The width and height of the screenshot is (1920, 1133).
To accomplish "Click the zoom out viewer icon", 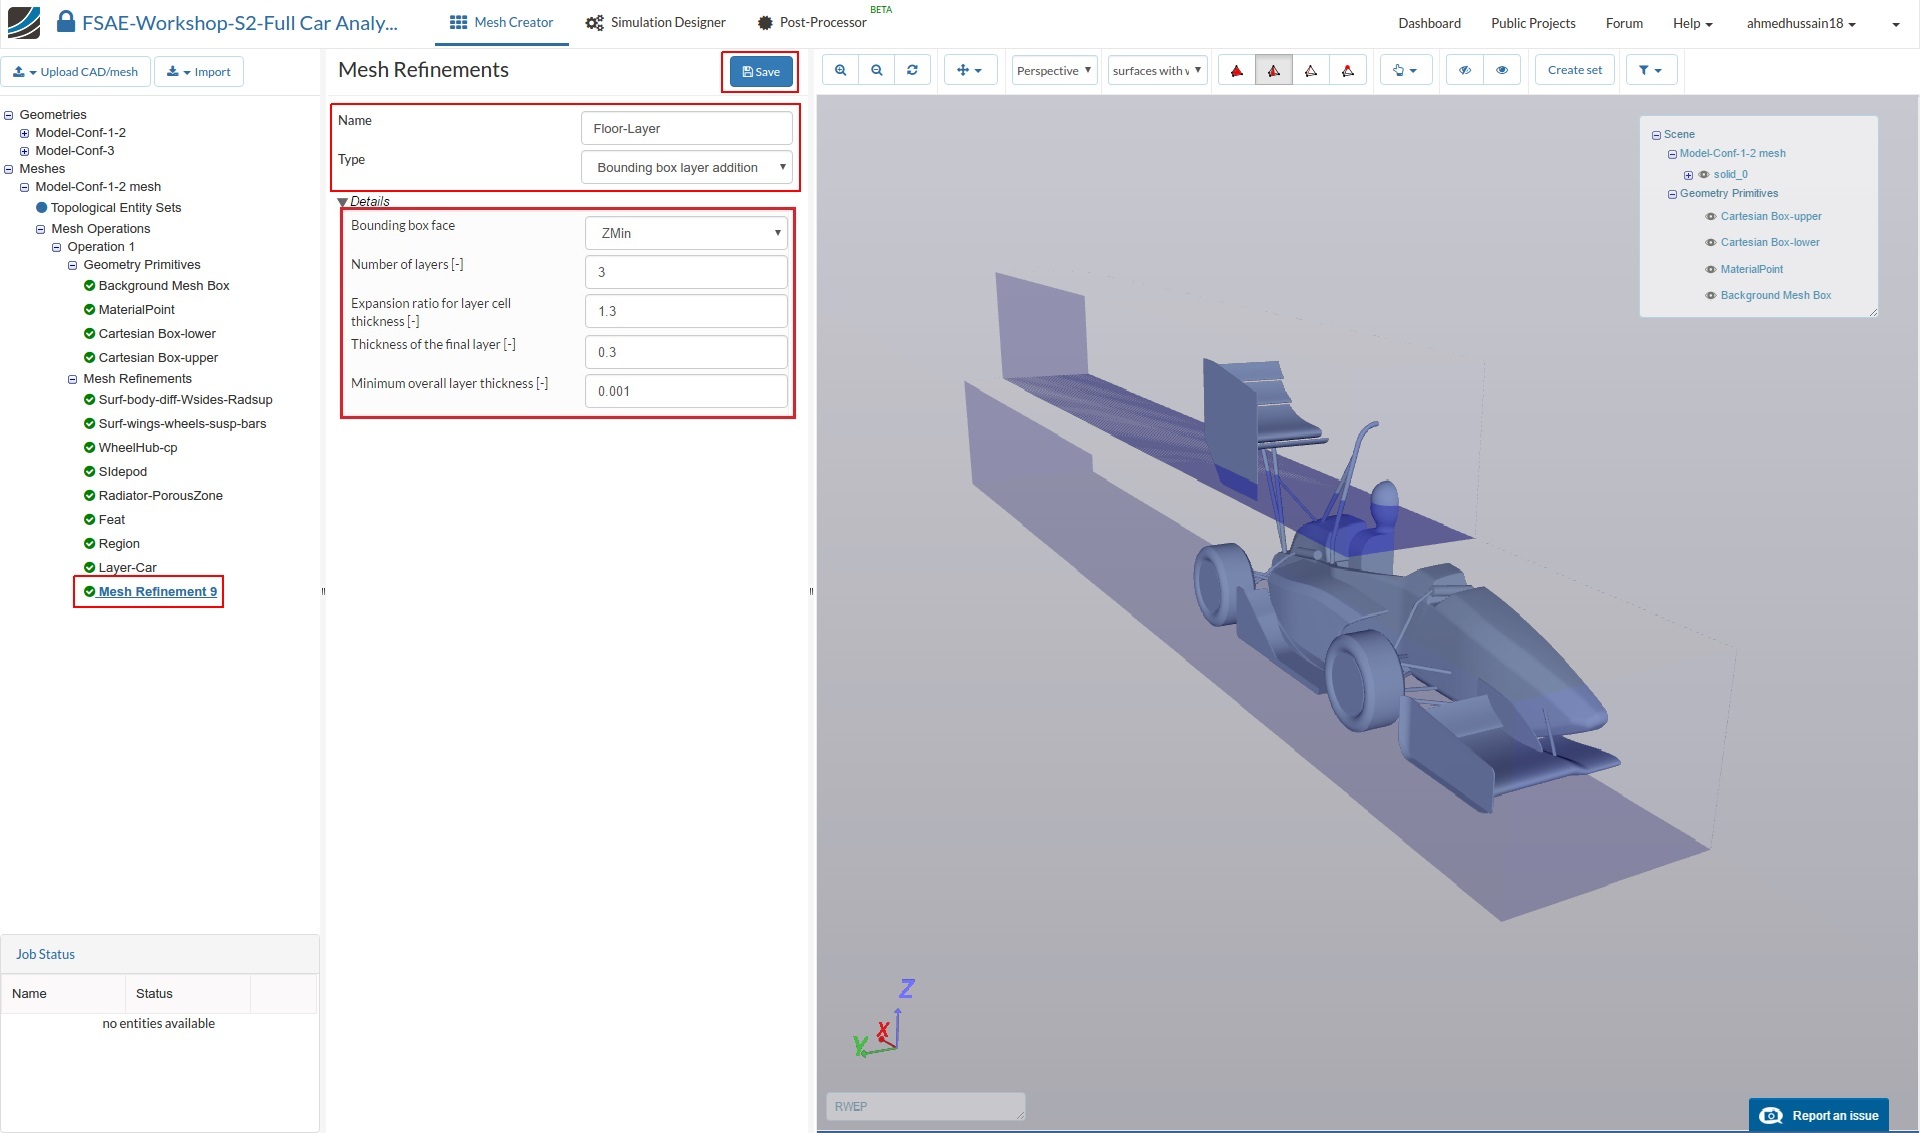I will (877, 70).
